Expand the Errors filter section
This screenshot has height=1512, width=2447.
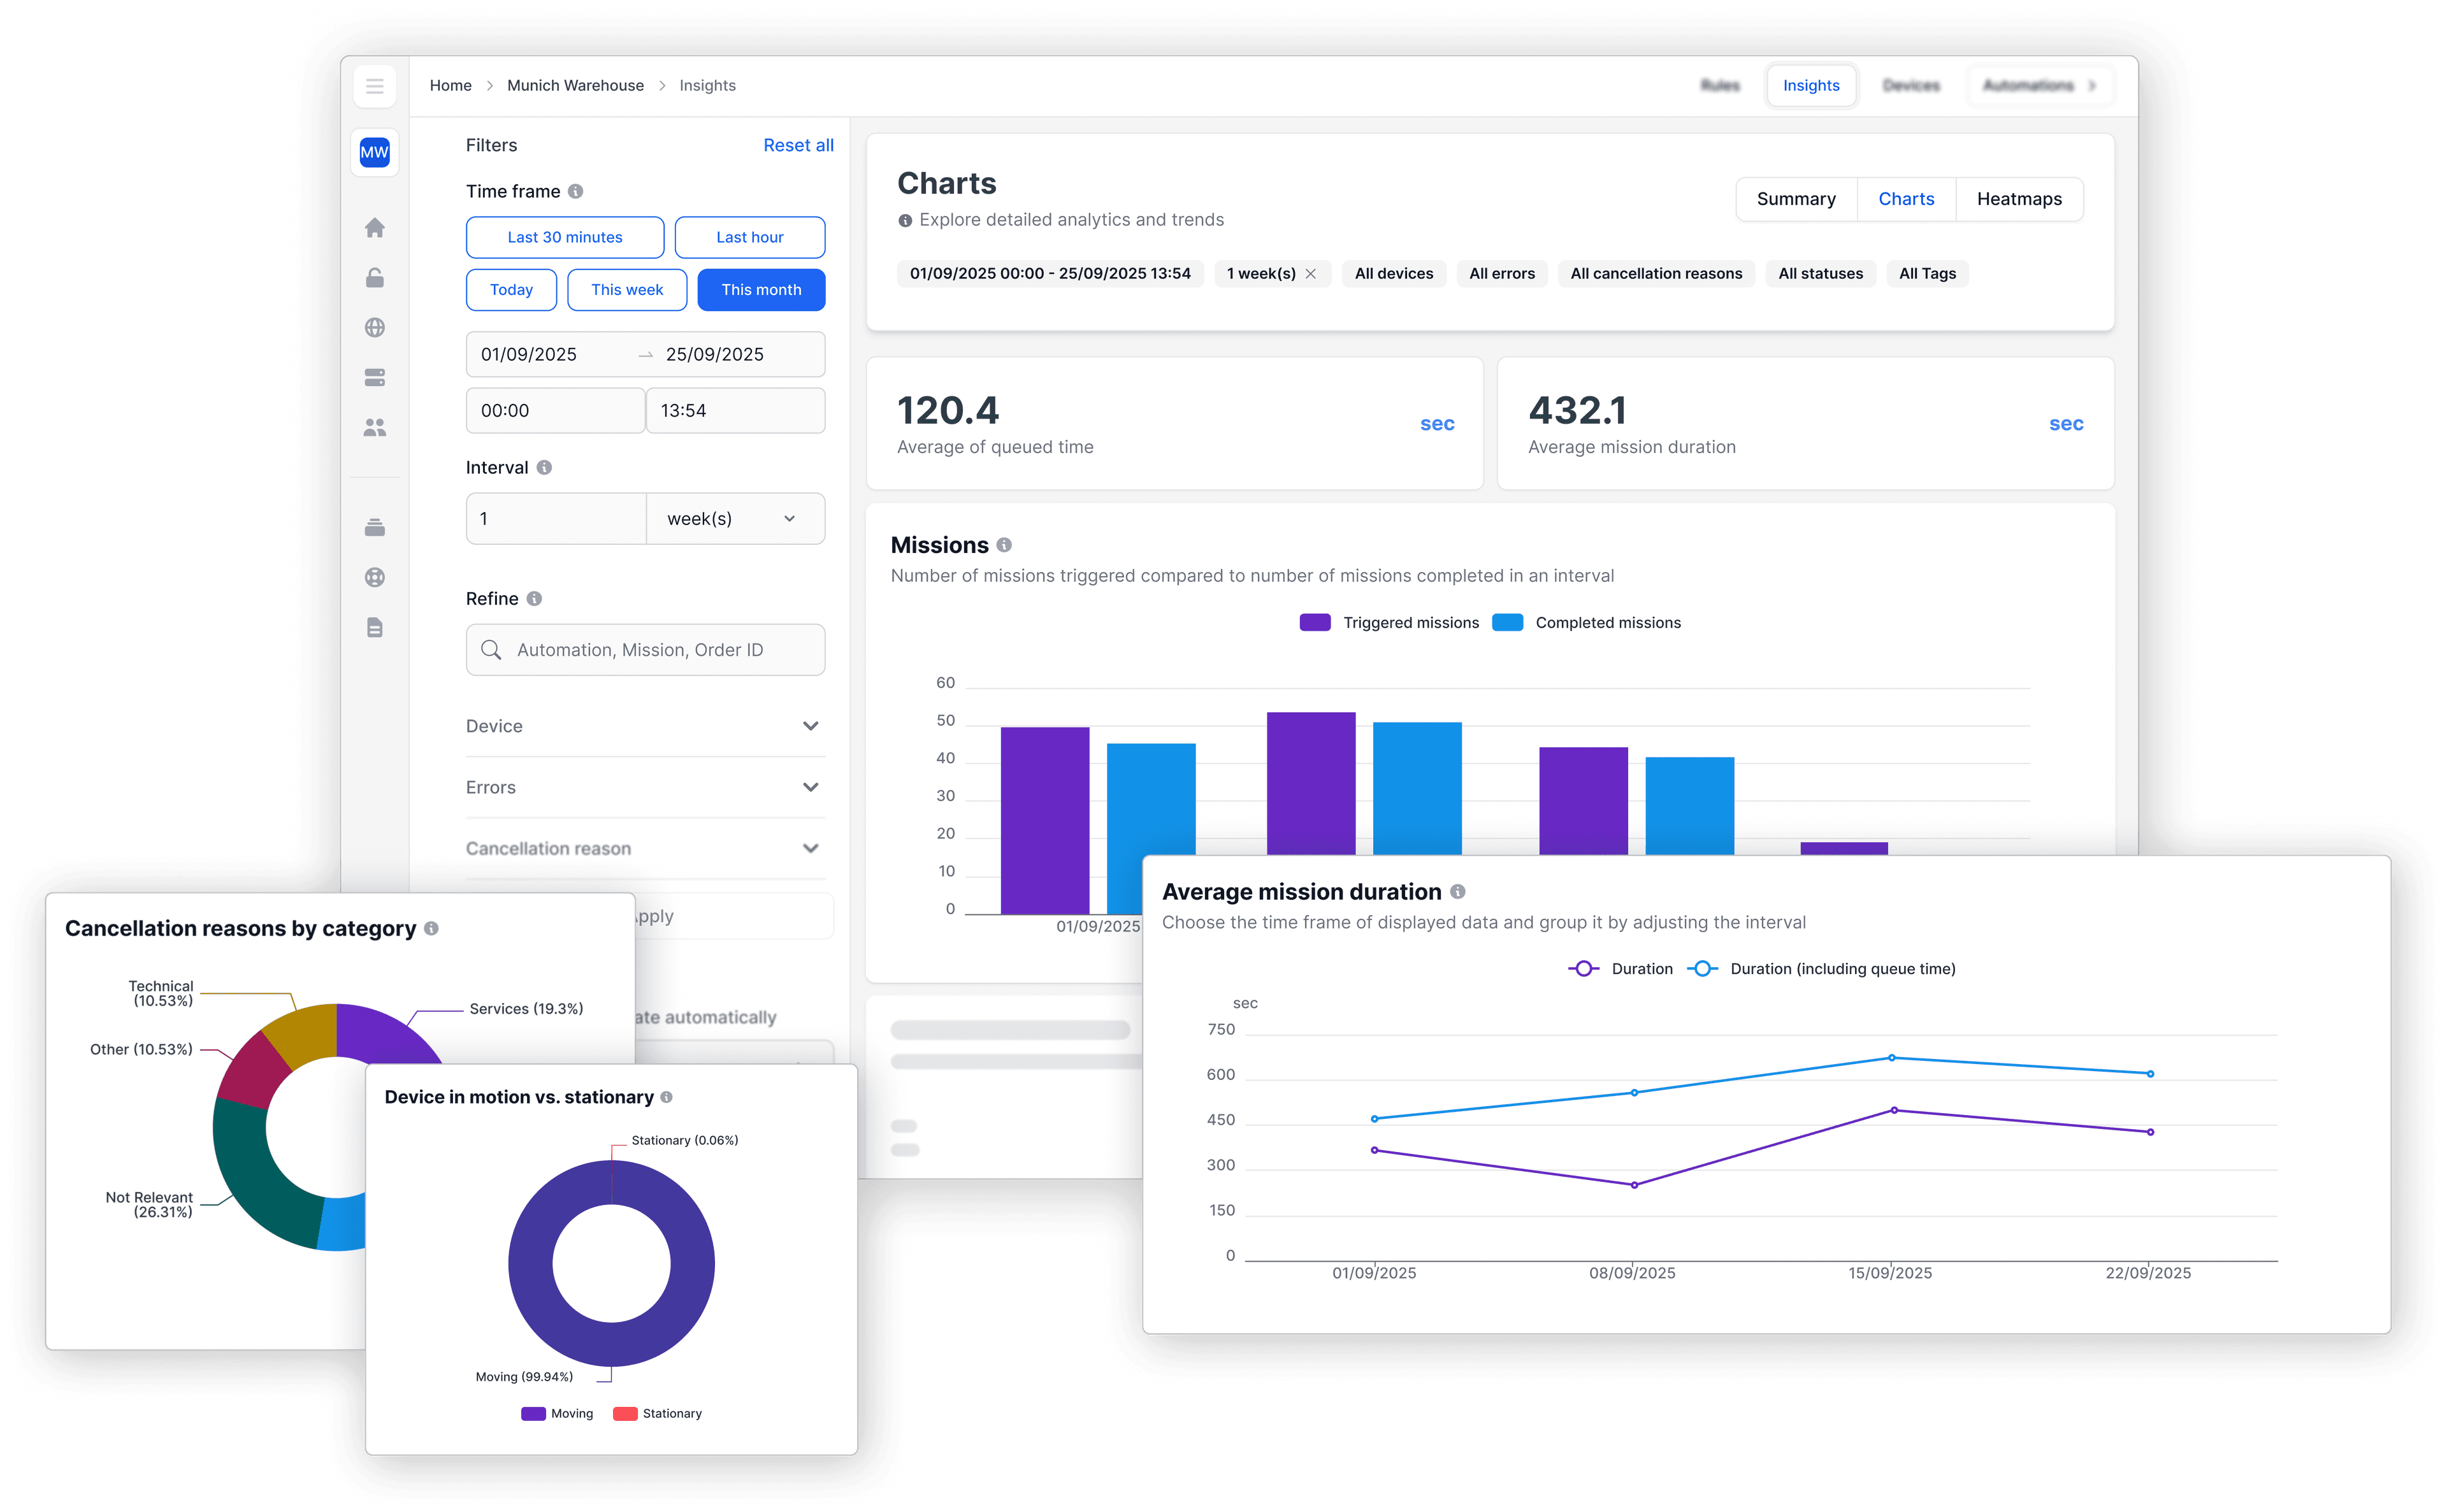click(x=645, y=787)
